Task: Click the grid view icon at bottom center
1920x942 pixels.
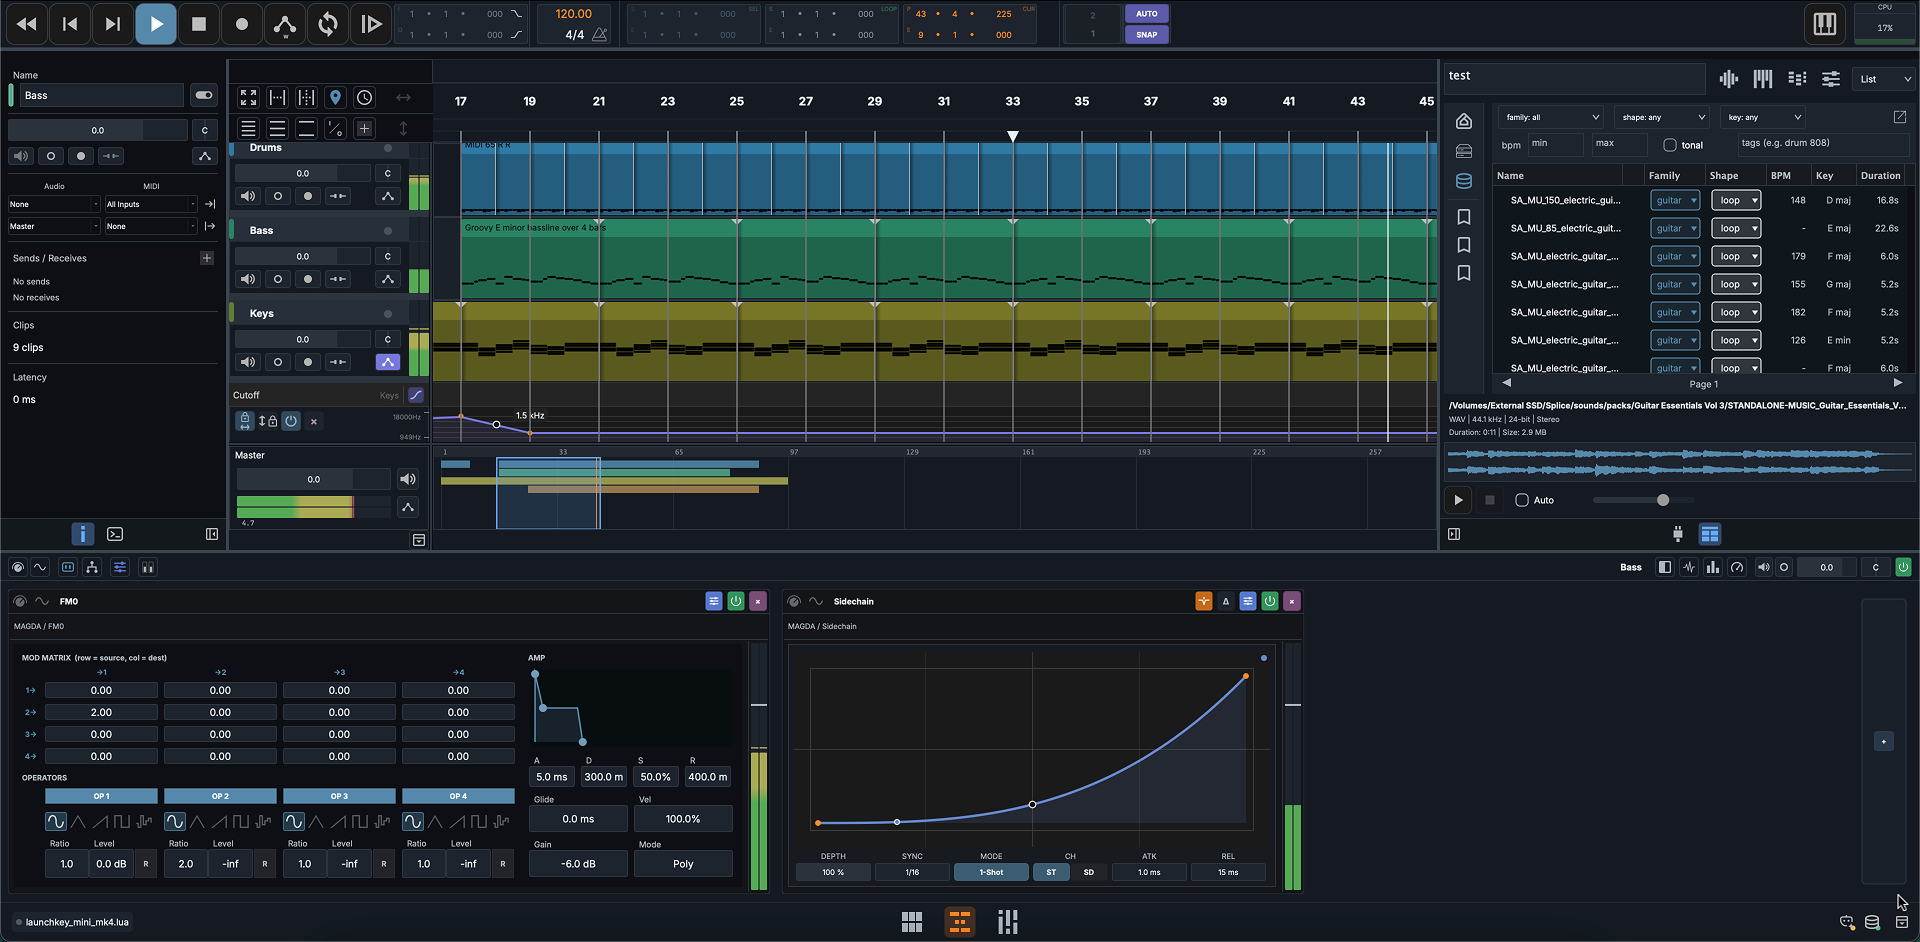Action: tap(912, 922)
